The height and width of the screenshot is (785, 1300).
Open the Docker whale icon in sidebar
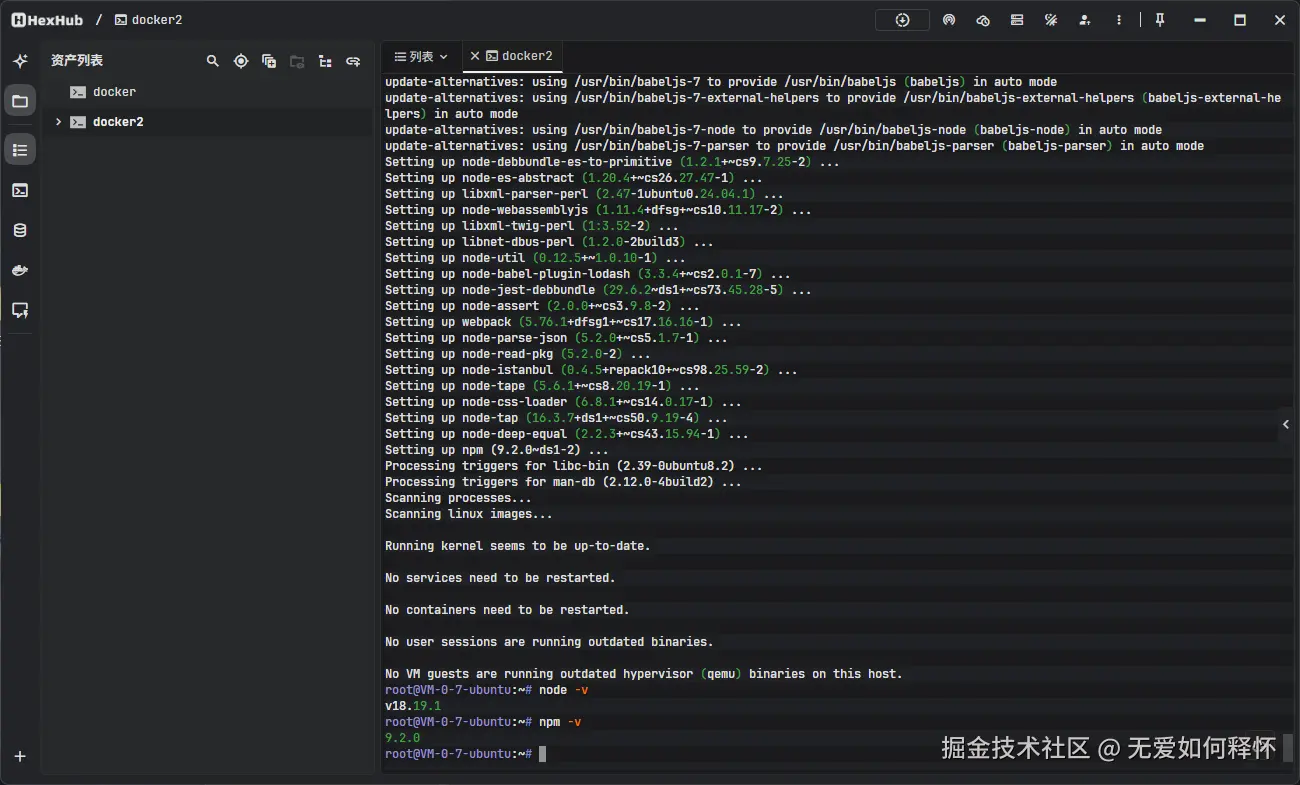tap(20, 270)
